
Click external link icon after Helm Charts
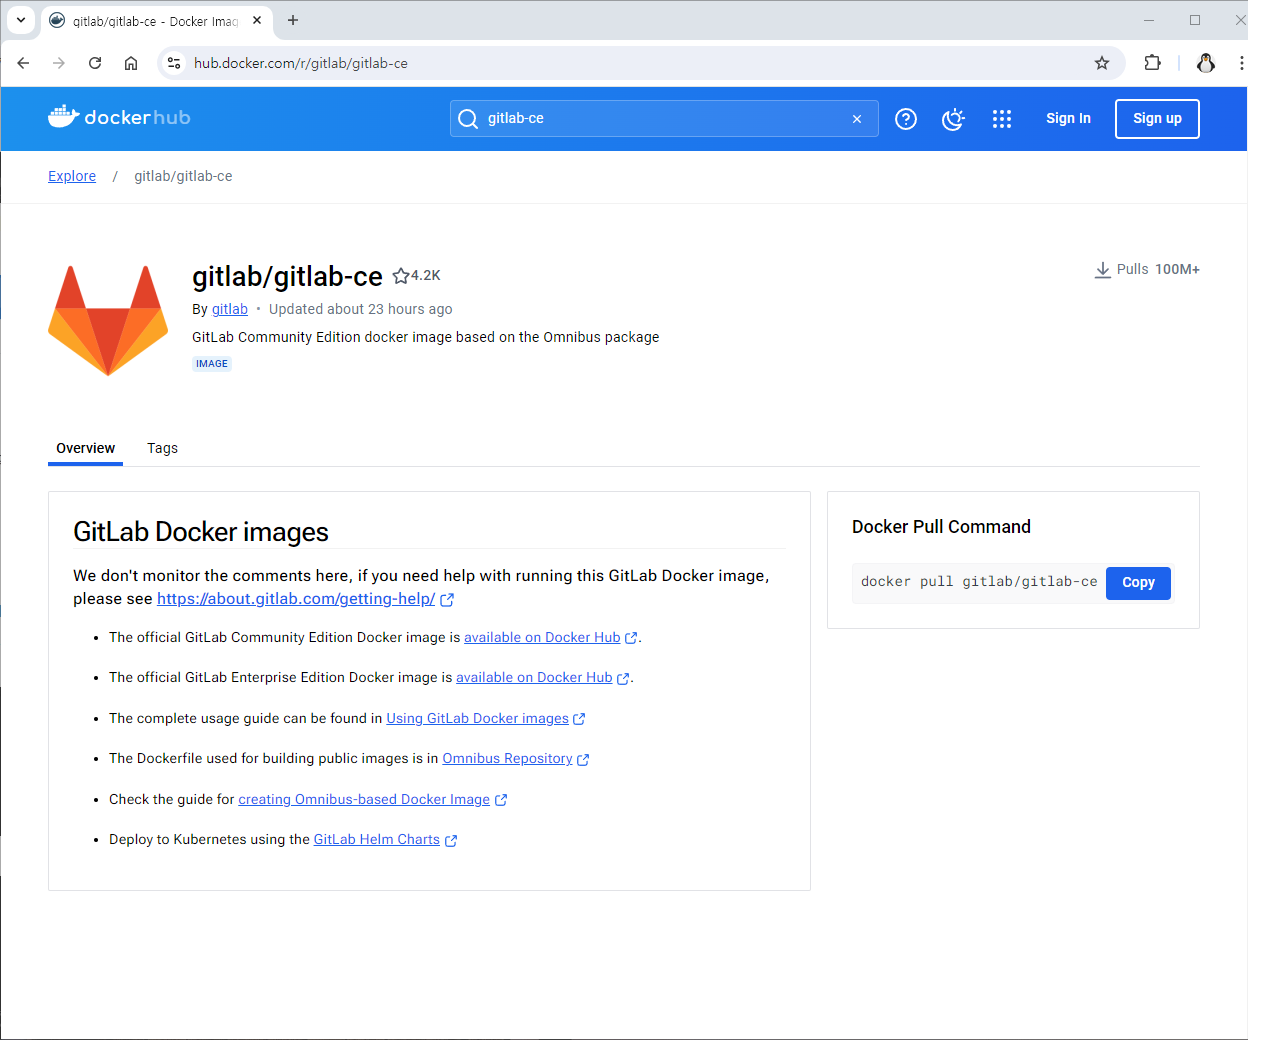(x=451, y=841)
